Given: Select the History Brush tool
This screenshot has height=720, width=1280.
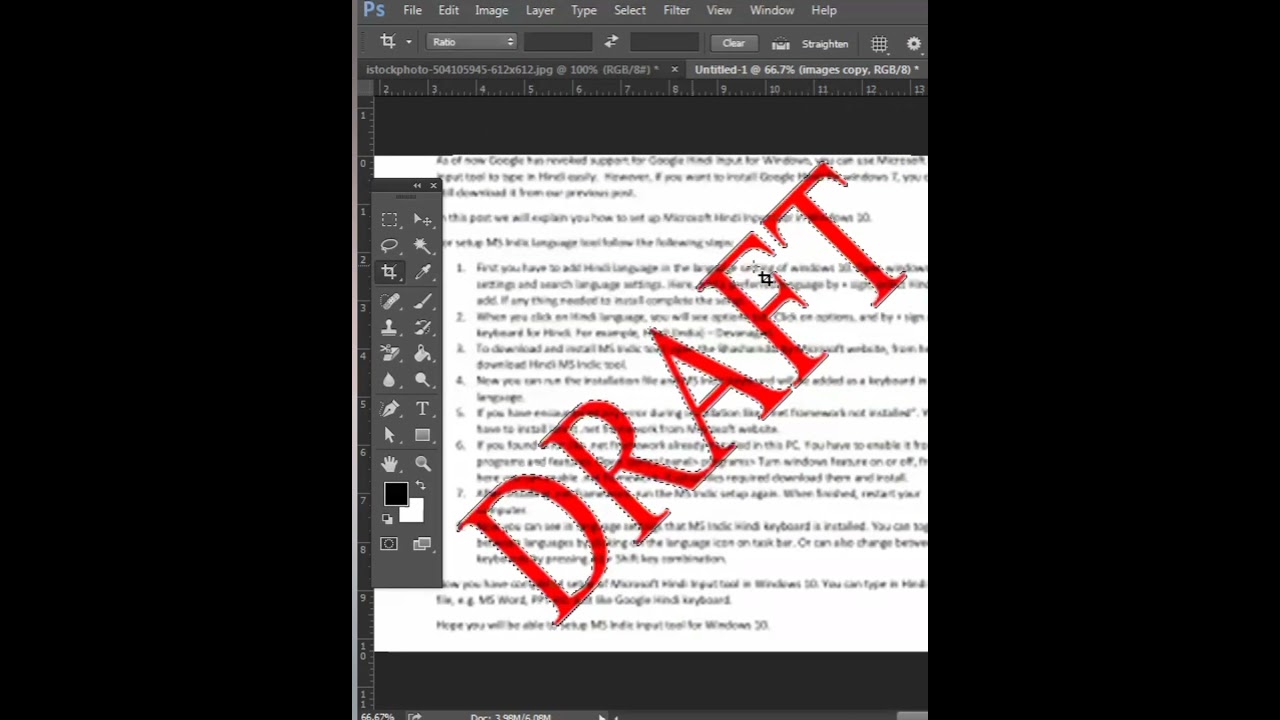Looking at the screenshot, I should click(423, 327).
